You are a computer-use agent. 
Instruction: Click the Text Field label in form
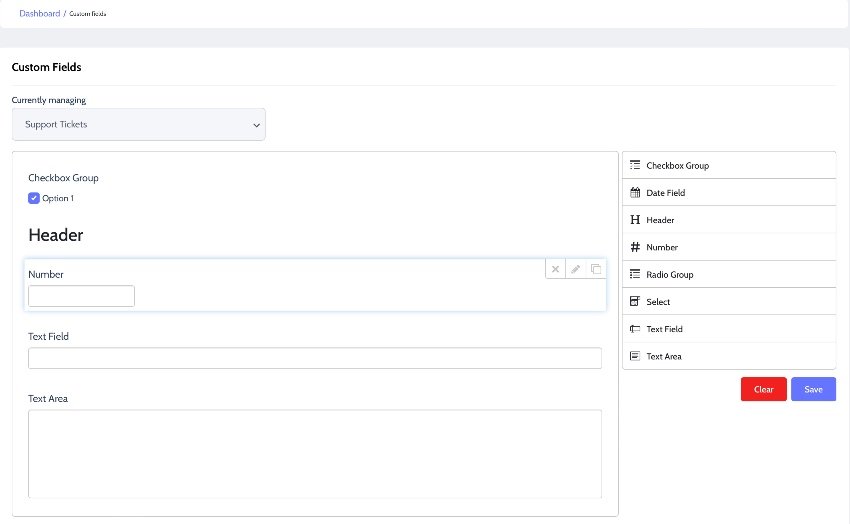48,337
